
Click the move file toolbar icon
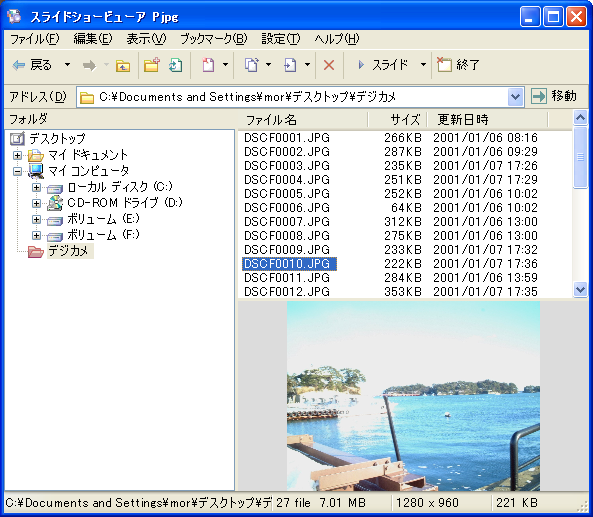pyautogui.click(x=290, y=65)
